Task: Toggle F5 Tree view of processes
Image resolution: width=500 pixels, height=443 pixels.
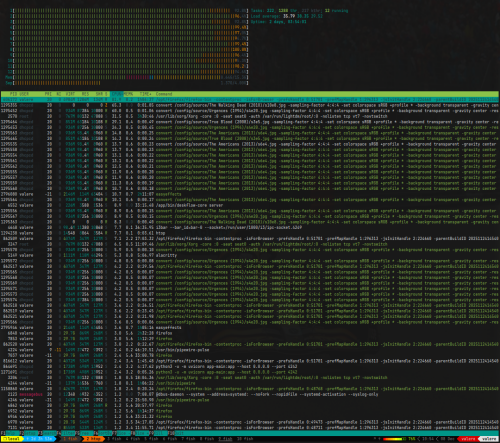Action: 85,433
